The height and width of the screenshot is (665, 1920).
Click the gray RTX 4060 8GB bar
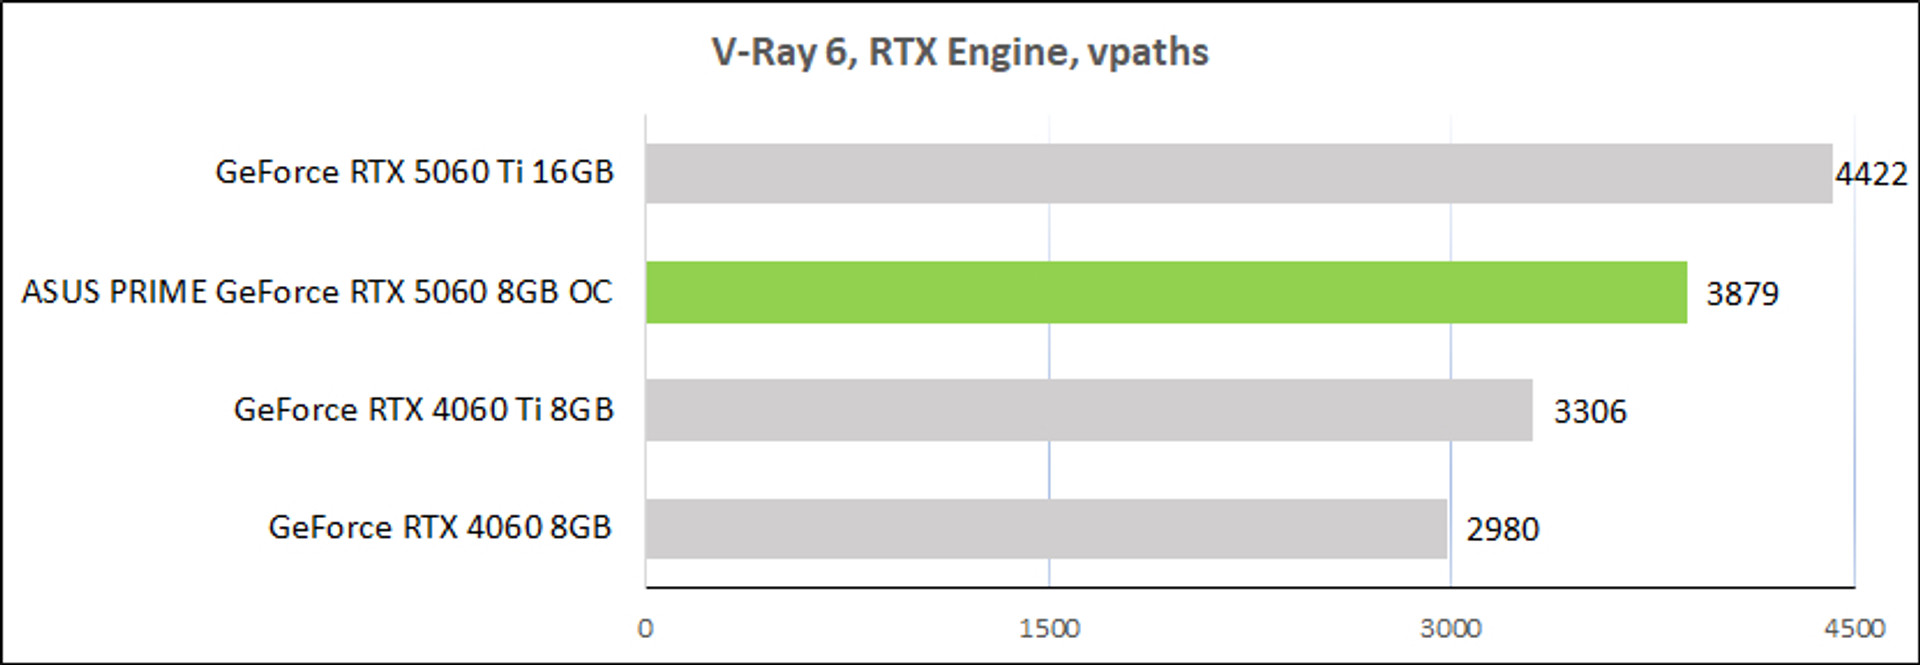1046,529
